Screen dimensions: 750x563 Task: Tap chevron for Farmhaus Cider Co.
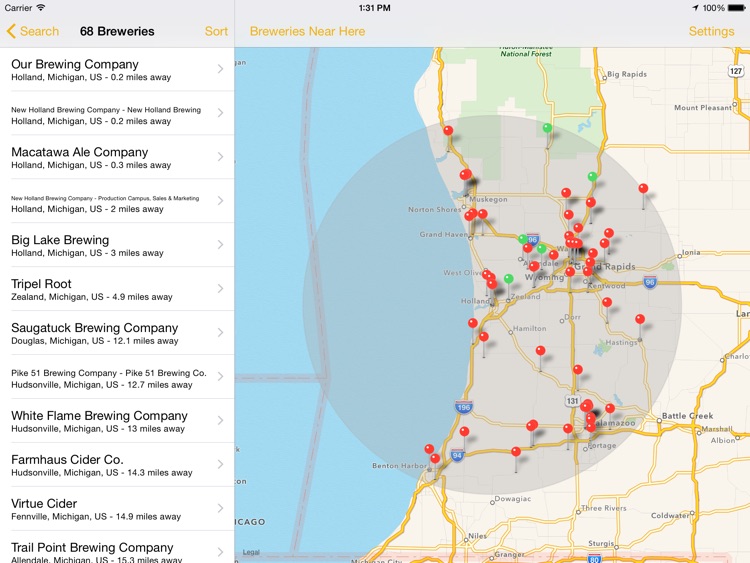tap(221, 464)
